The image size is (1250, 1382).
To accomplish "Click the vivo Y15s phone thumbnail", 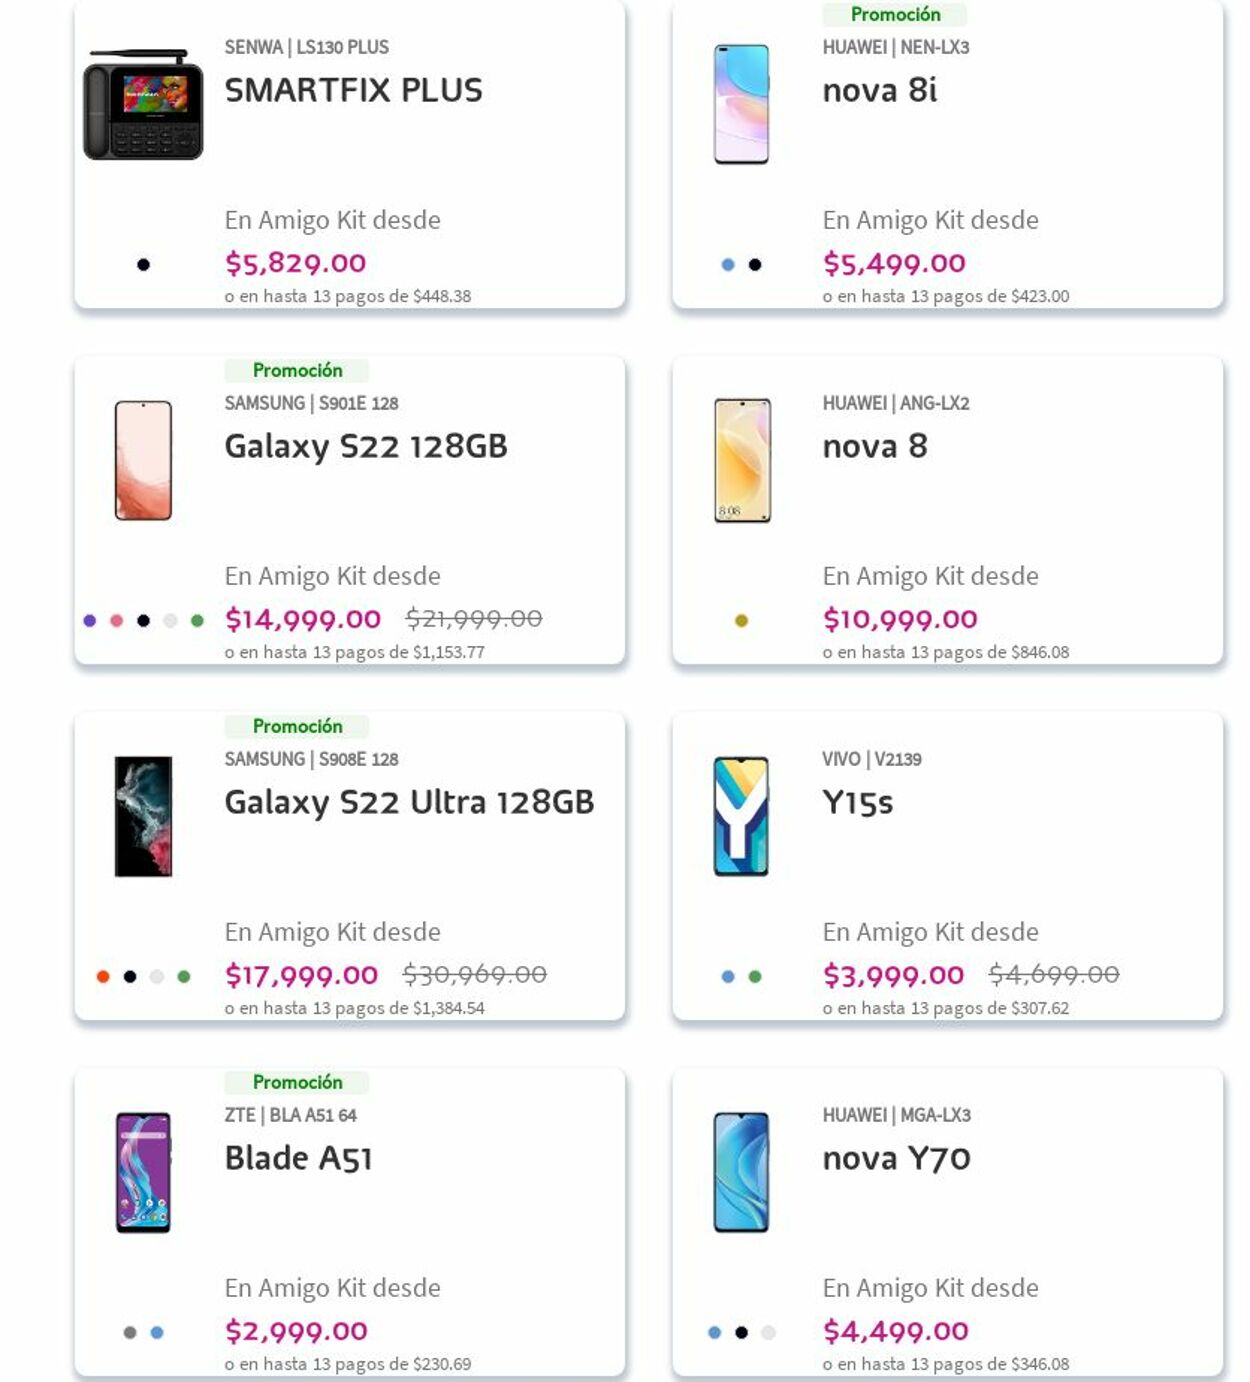I will (741, 816).
